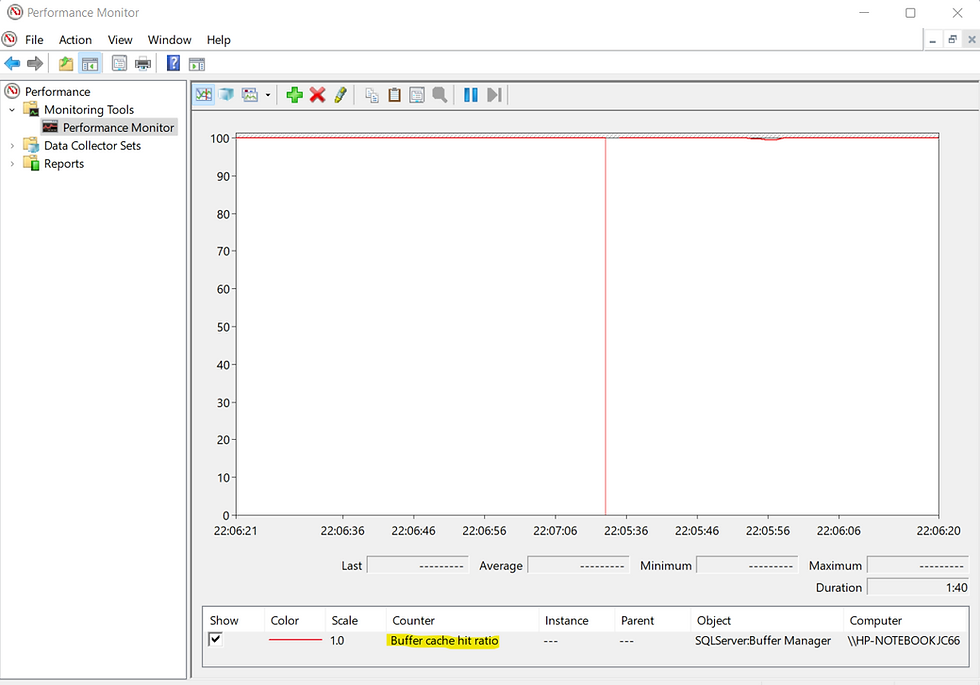Restore the inner MMC child window

pyautogui.click(x=952, y=40)
